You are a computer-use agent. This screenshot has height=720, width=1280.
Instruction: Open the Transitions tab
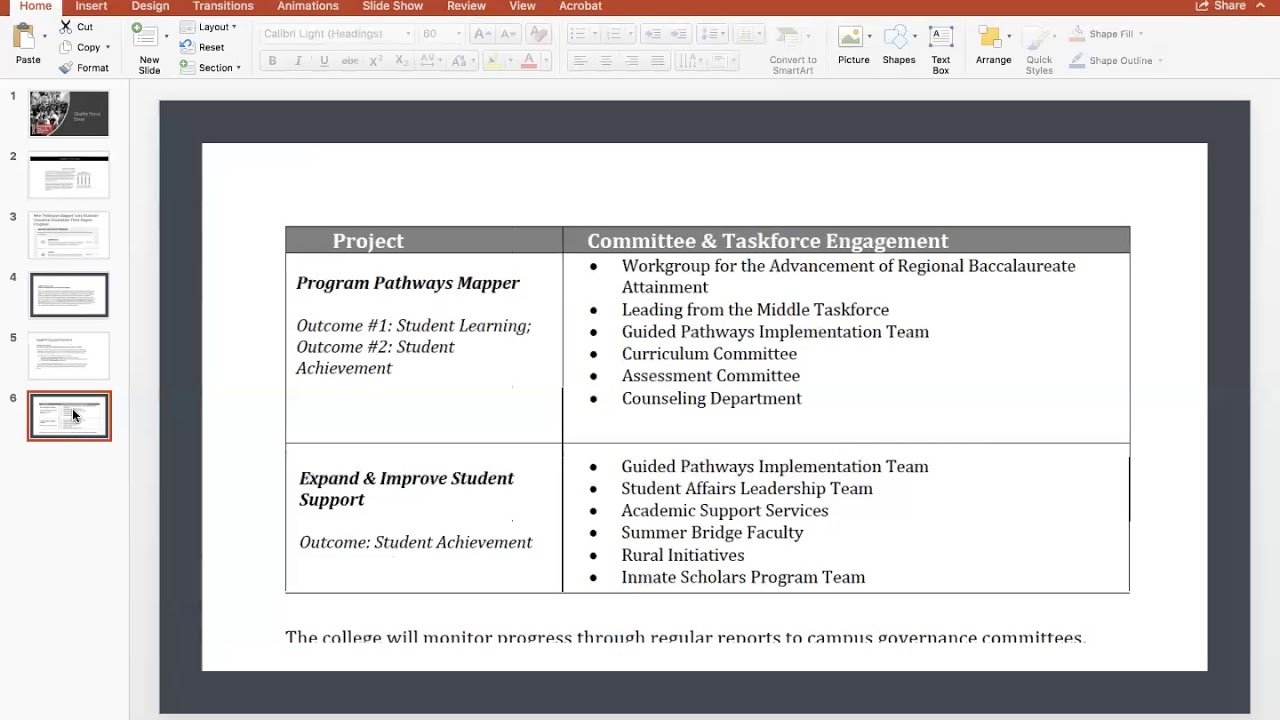(x=223, y=6)
